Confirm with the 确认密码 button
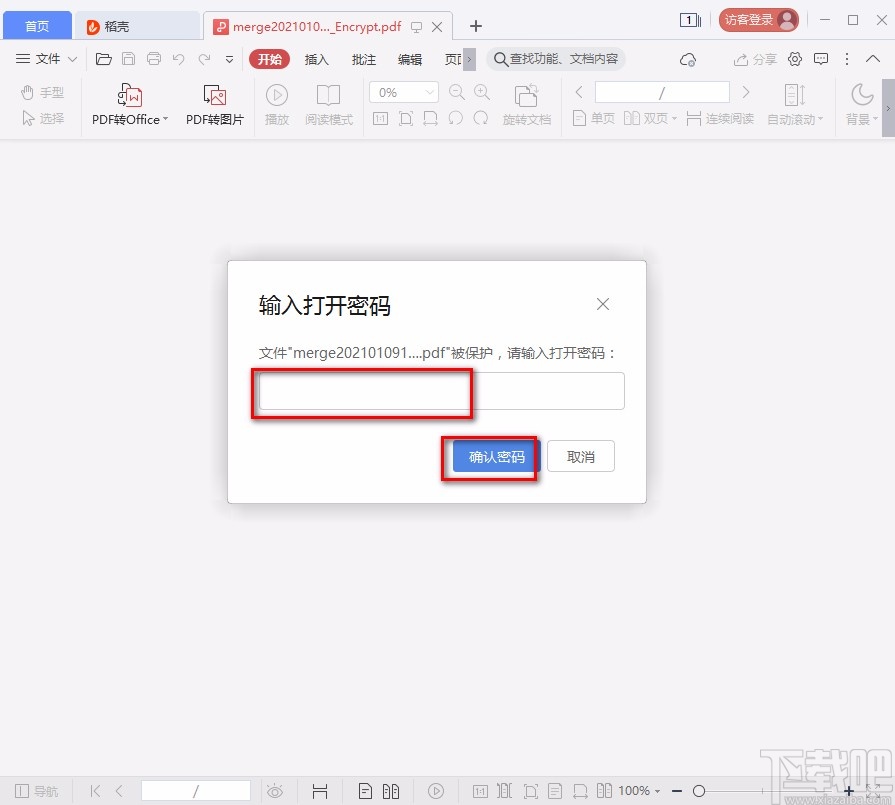 tap(491, 456)
